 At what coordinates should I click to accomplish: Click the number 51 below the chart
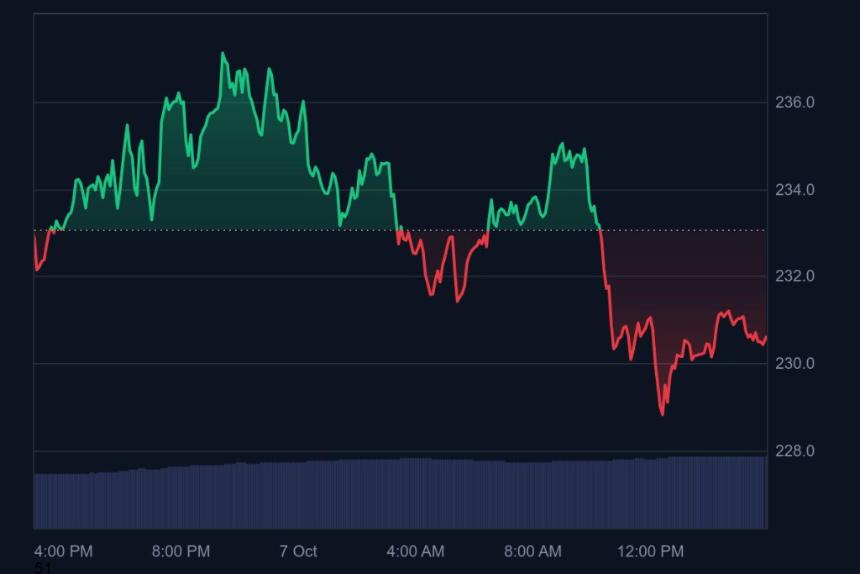tap(42, 568)
